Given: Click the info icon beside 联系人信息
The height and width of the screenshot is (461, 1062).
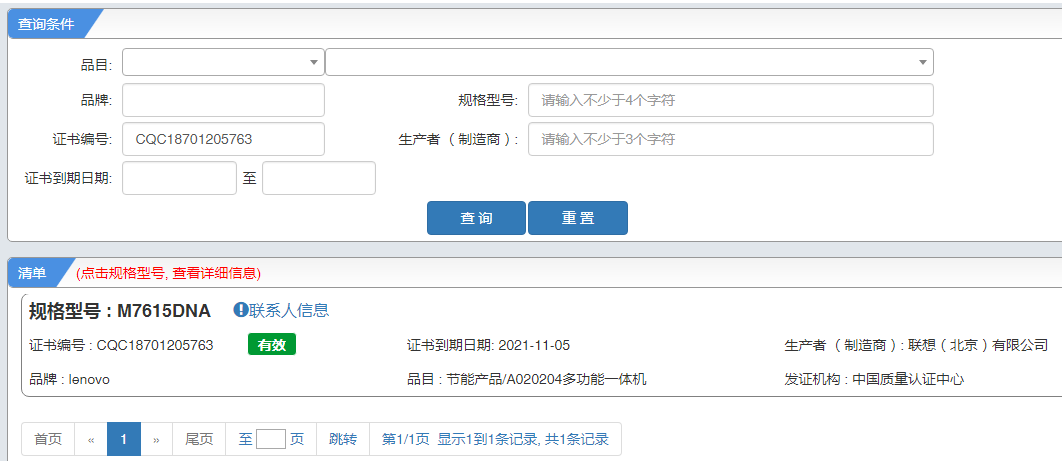Looking at the screenshot, I should point(240,310).
